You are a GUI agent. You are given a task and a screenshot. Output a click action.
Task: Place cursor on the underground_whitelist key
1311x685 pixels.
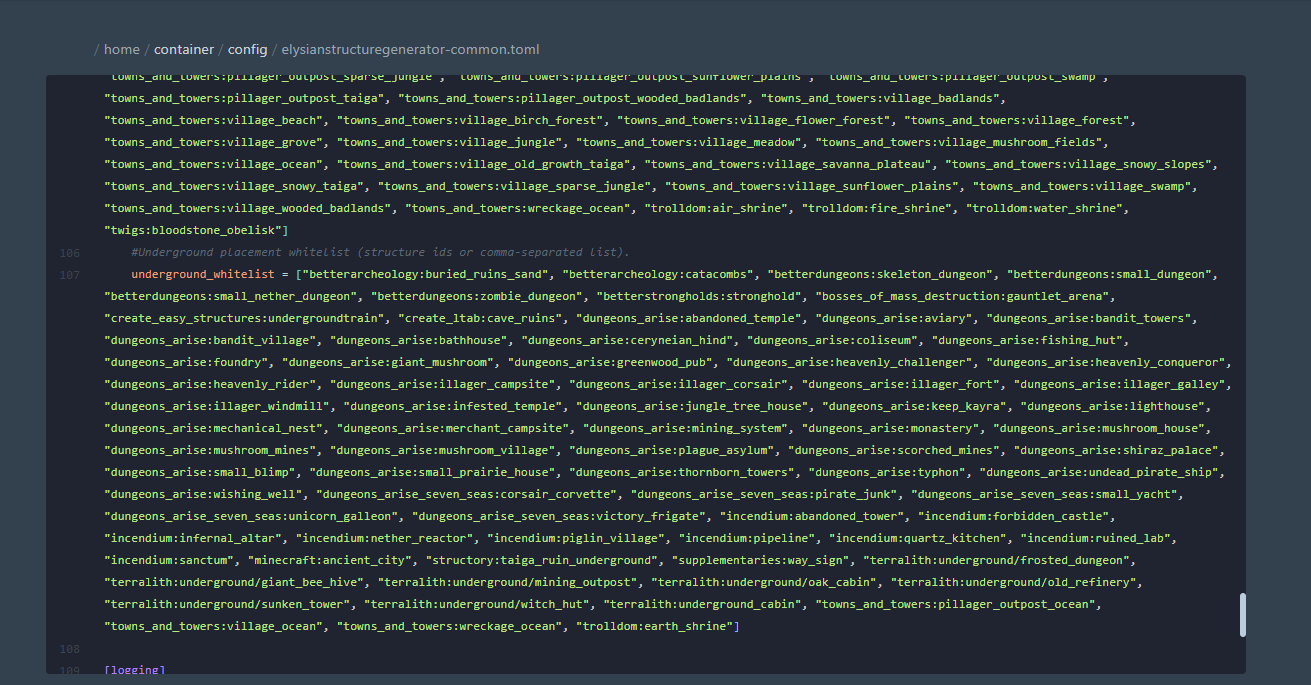point(202,274)
